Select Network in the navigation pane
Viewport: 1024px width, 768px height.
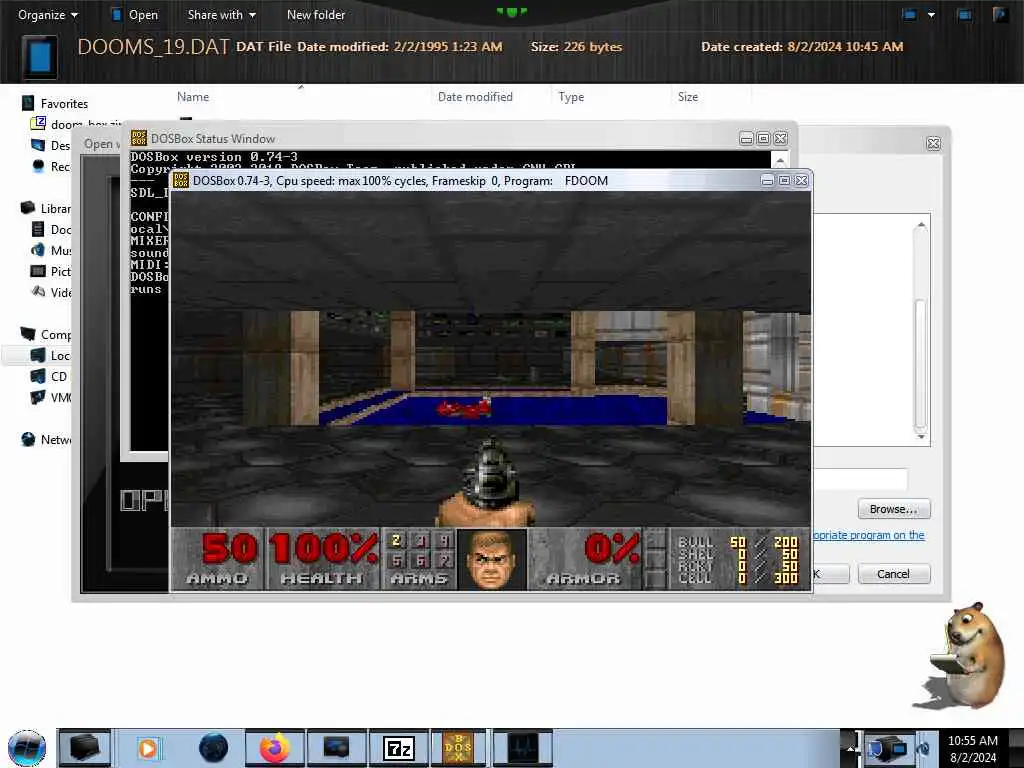point(46,440)
